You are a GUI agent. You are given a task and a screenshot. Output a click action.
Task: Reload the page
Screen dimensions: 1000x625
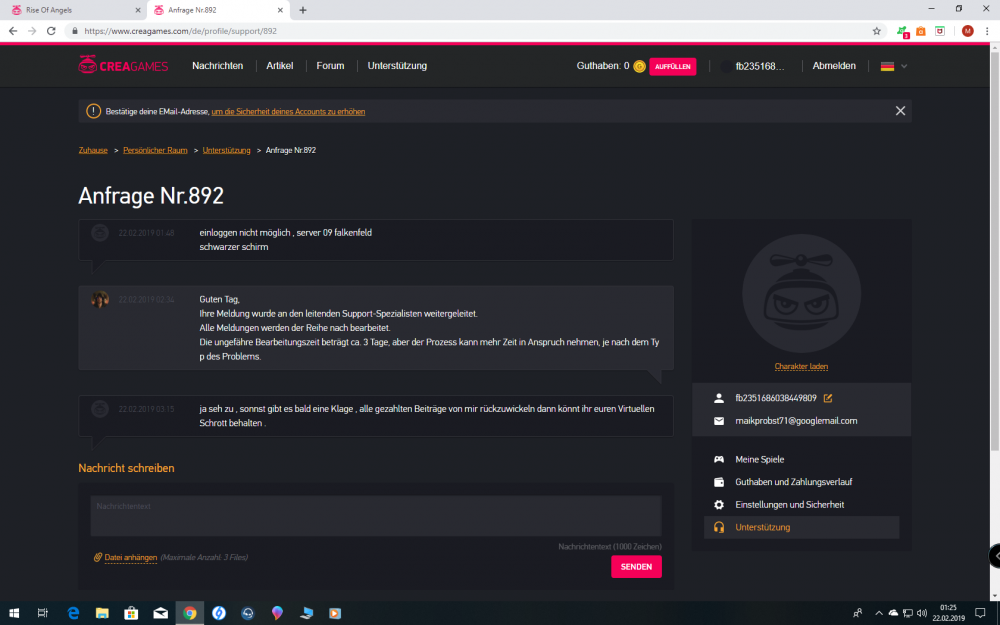[x=51, y=31]
